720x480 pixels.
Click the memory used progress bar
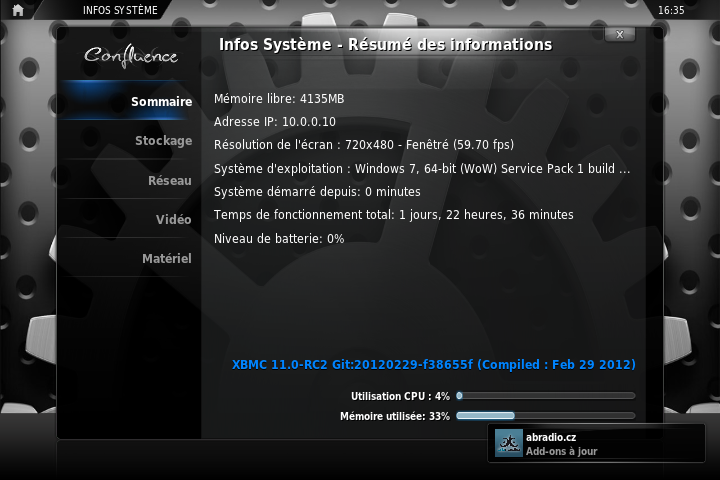[546, 416]
